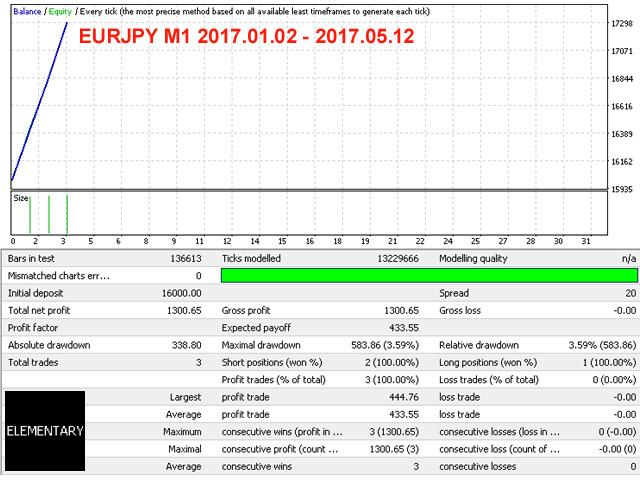The image size is (640, 480).
Task: Click Bars in test value 136613
Action: (186, 258)
